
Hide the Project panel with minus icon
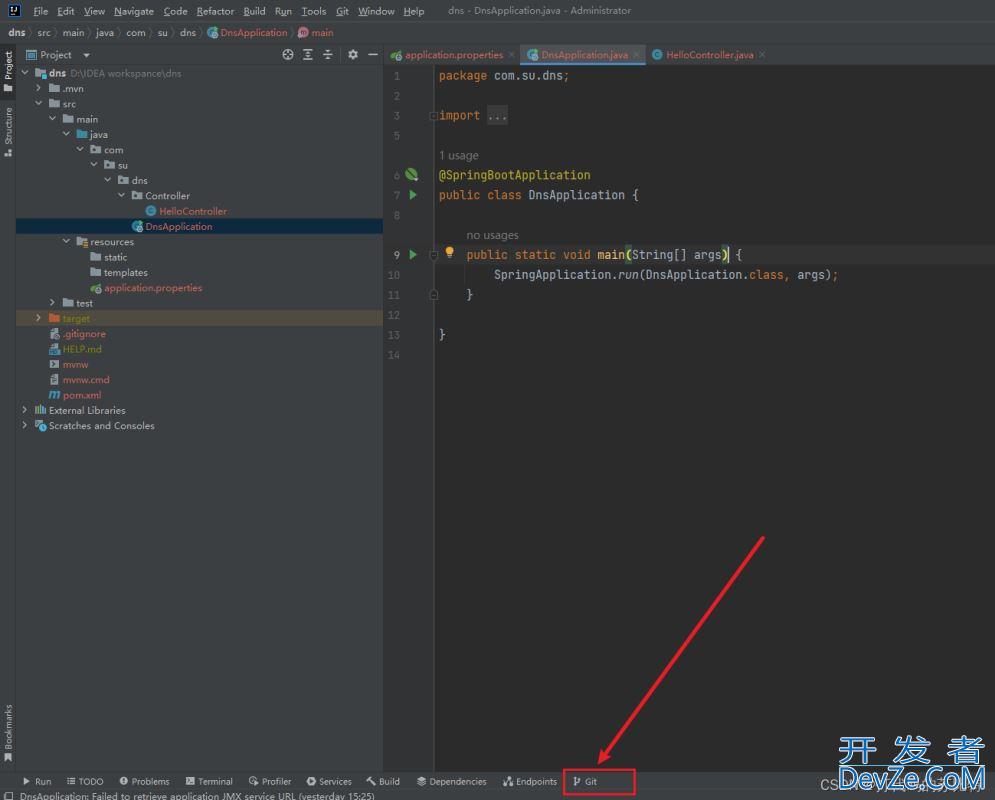coord(373,55)
